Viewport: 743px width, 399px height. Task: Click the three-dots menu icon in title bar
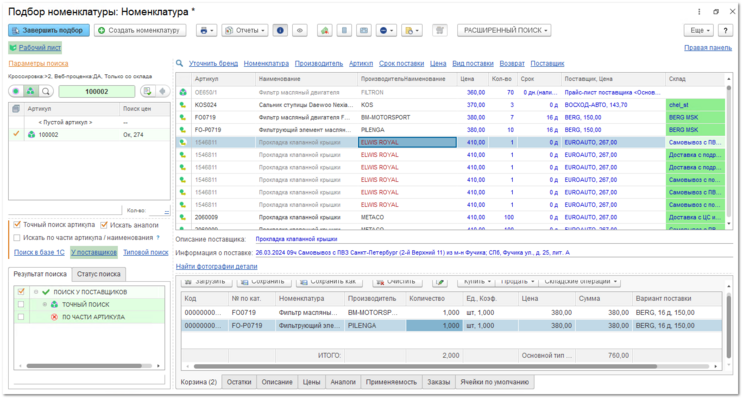699,12
